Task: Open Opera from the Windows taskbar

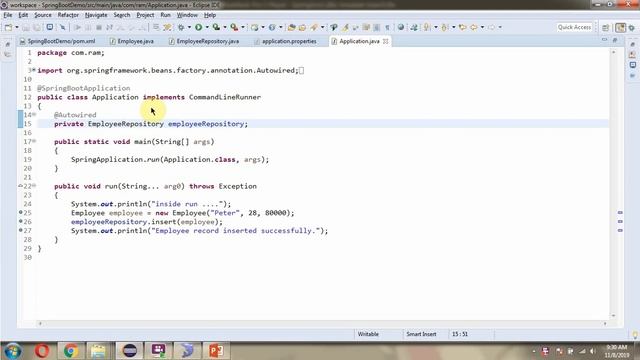Action: pyautogui.click(x=42, y=351)
